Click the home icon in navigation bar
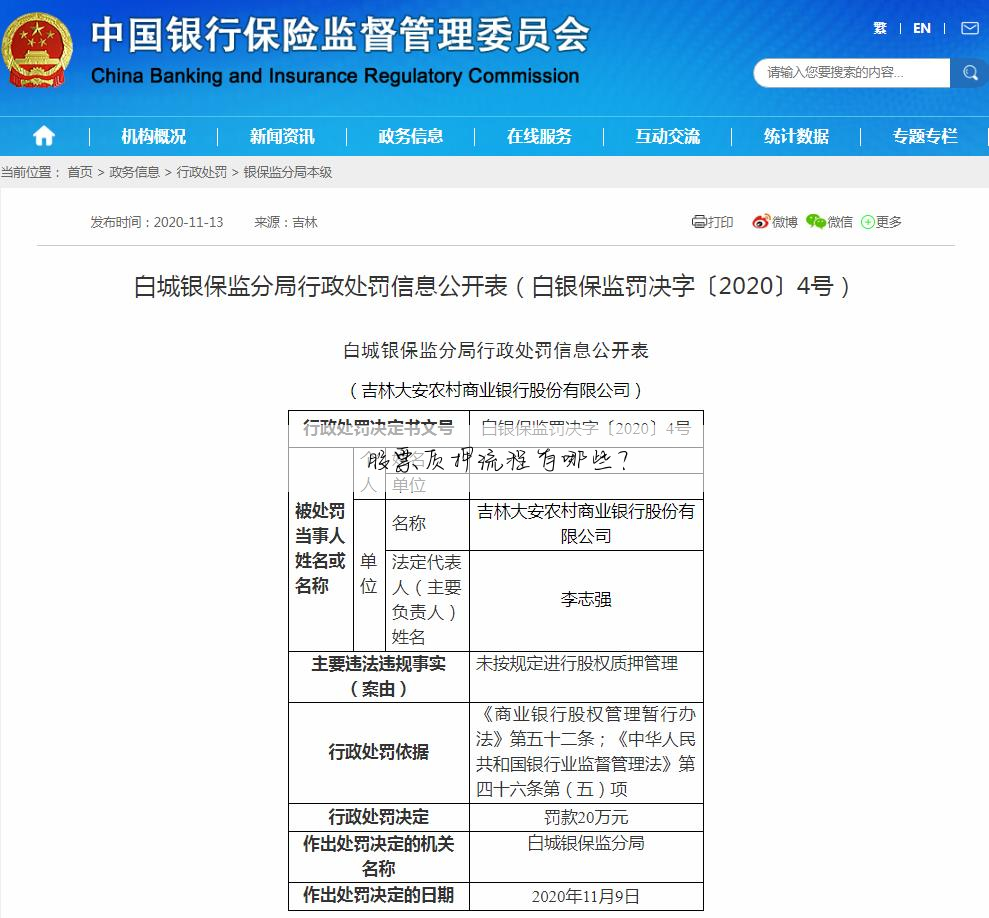989x918 pixels. pyautogui.click(x=44, y=136)
